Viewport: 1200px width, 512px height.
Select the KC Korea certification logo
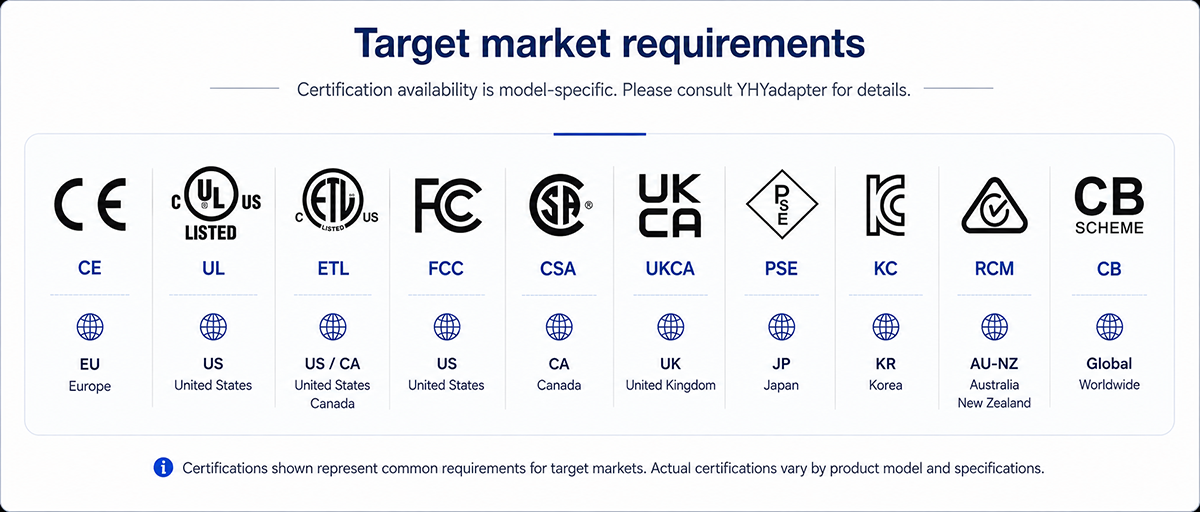coord(885,204)
